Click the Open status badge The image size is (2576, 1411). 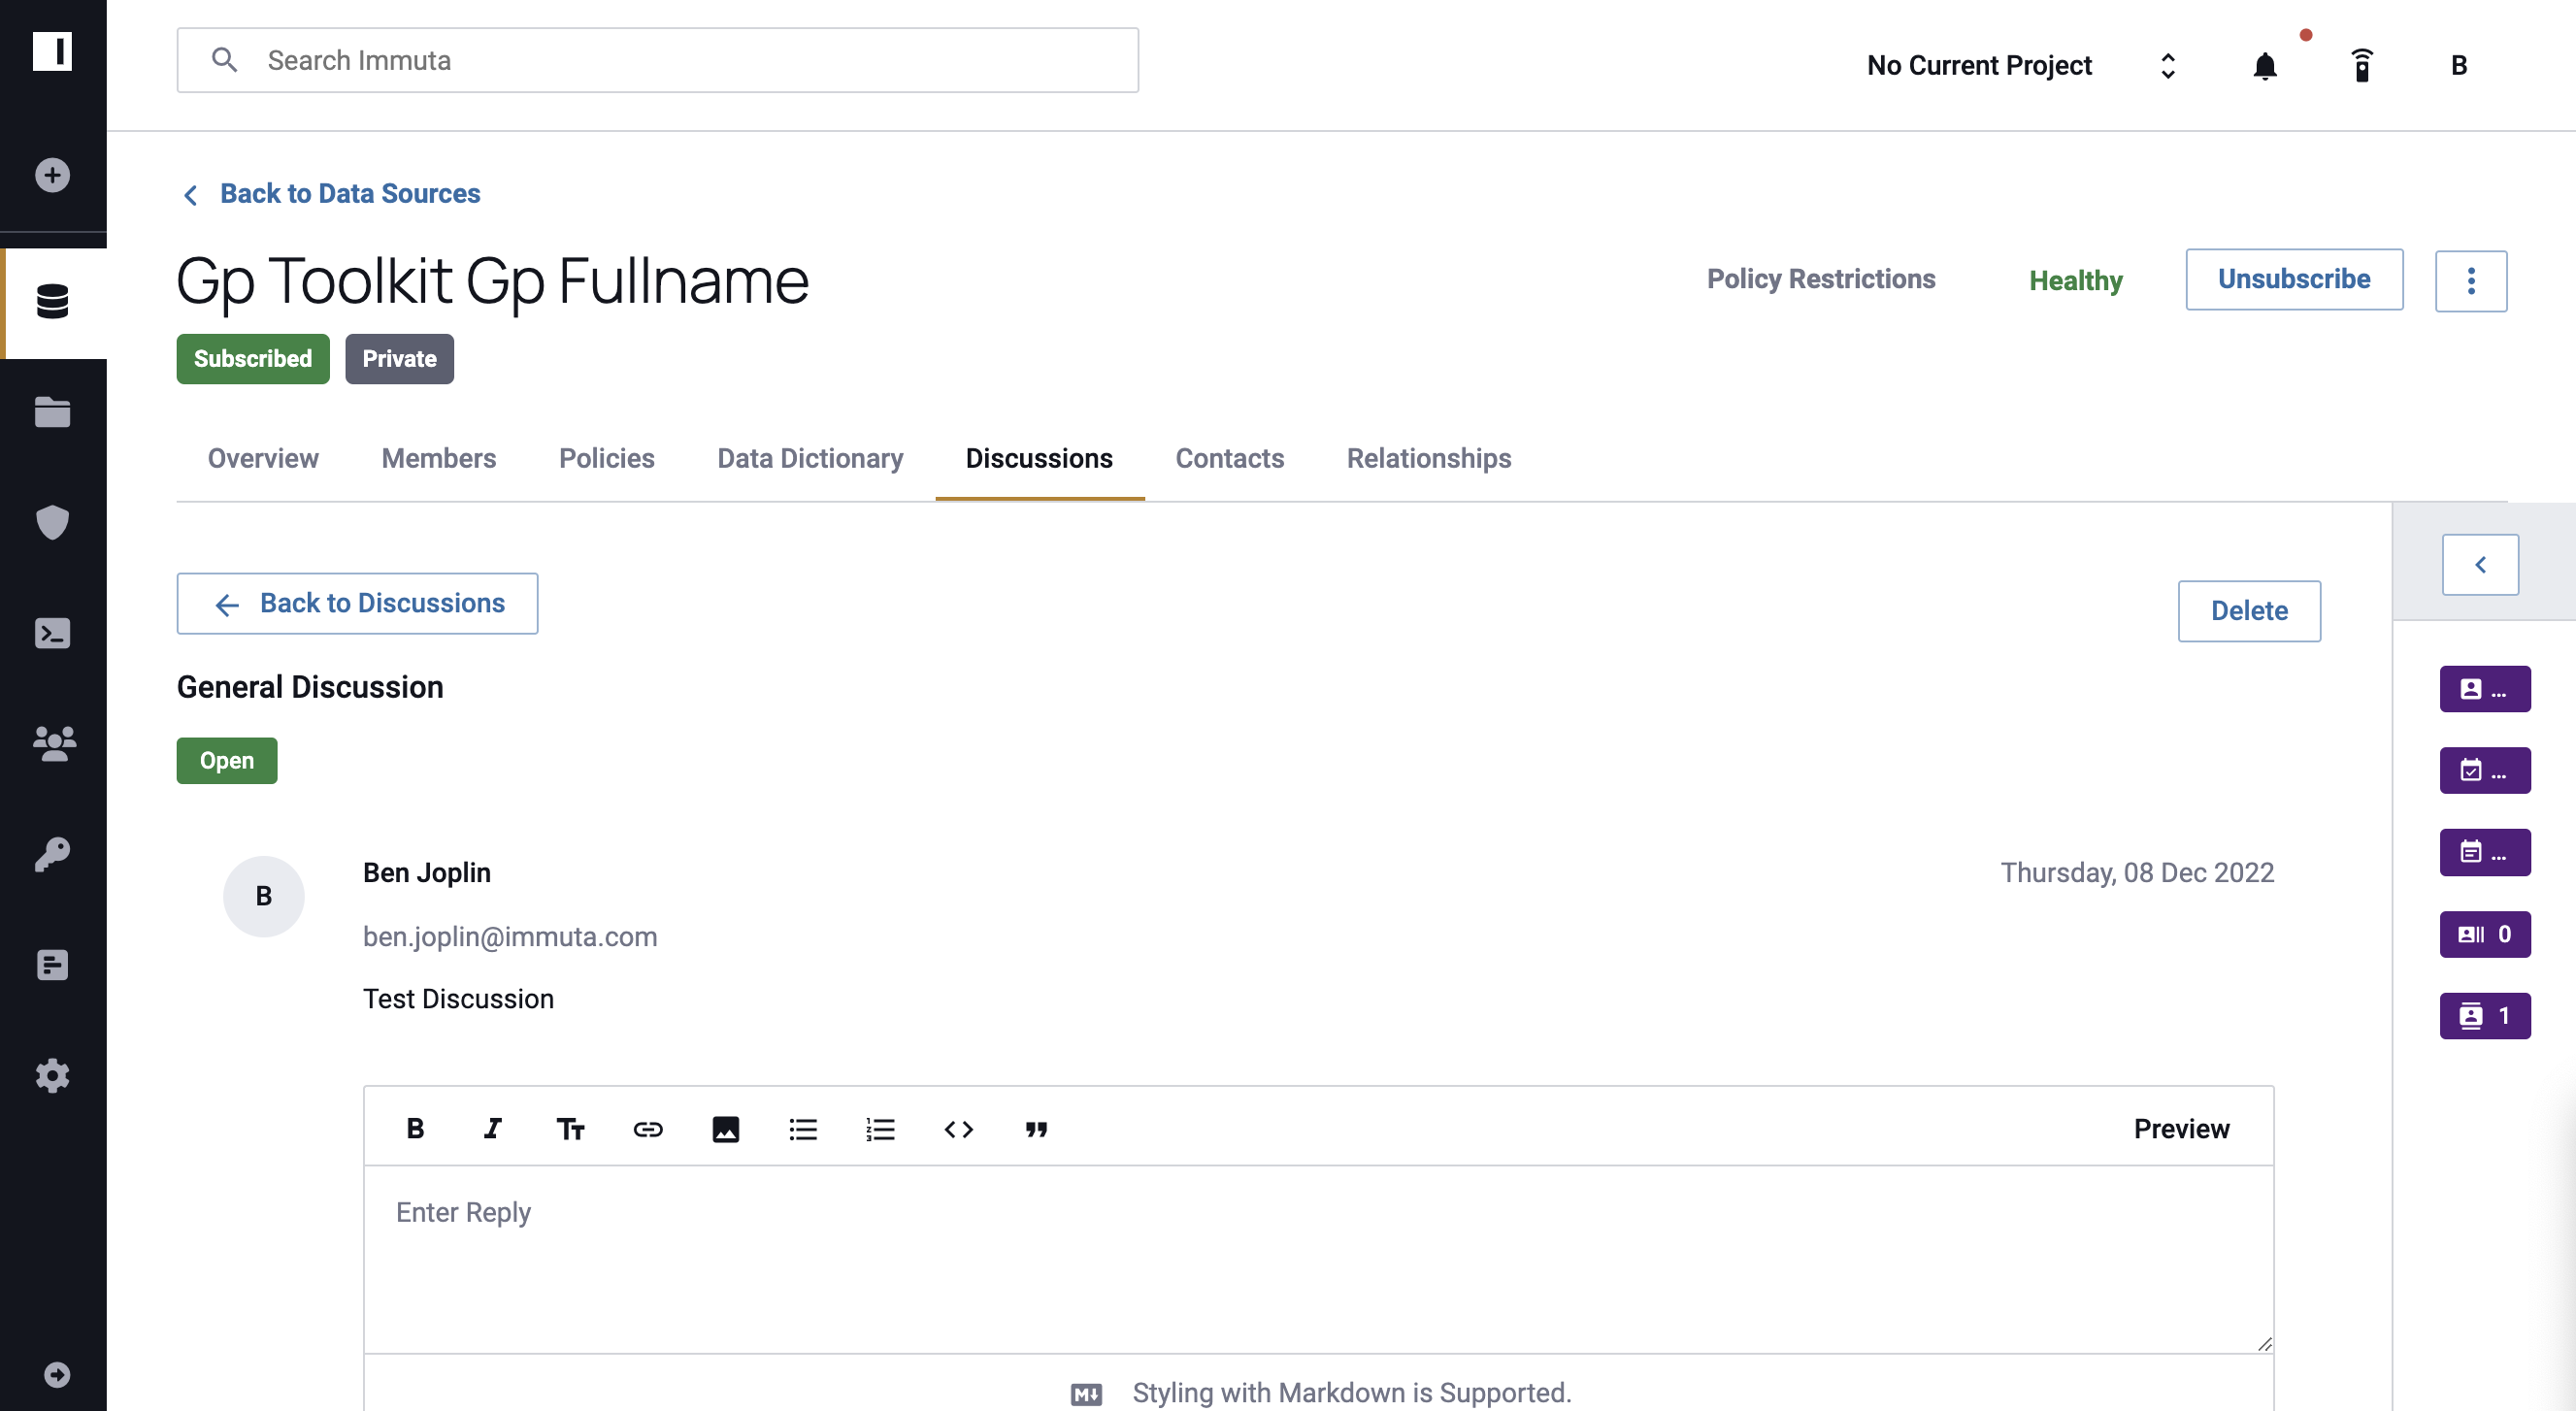(x=227, y=761)
